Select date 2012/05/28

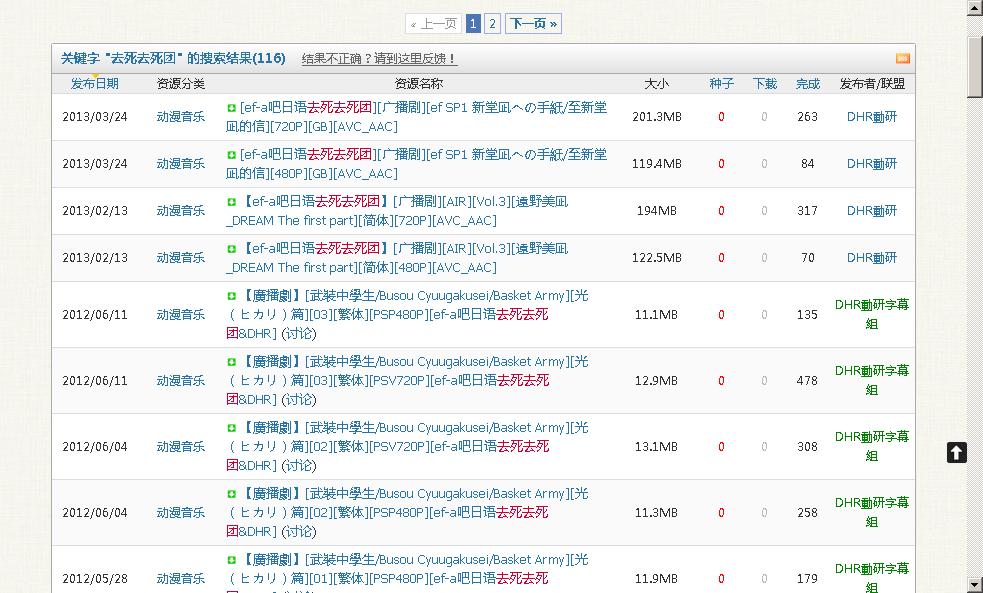point(95,579)
